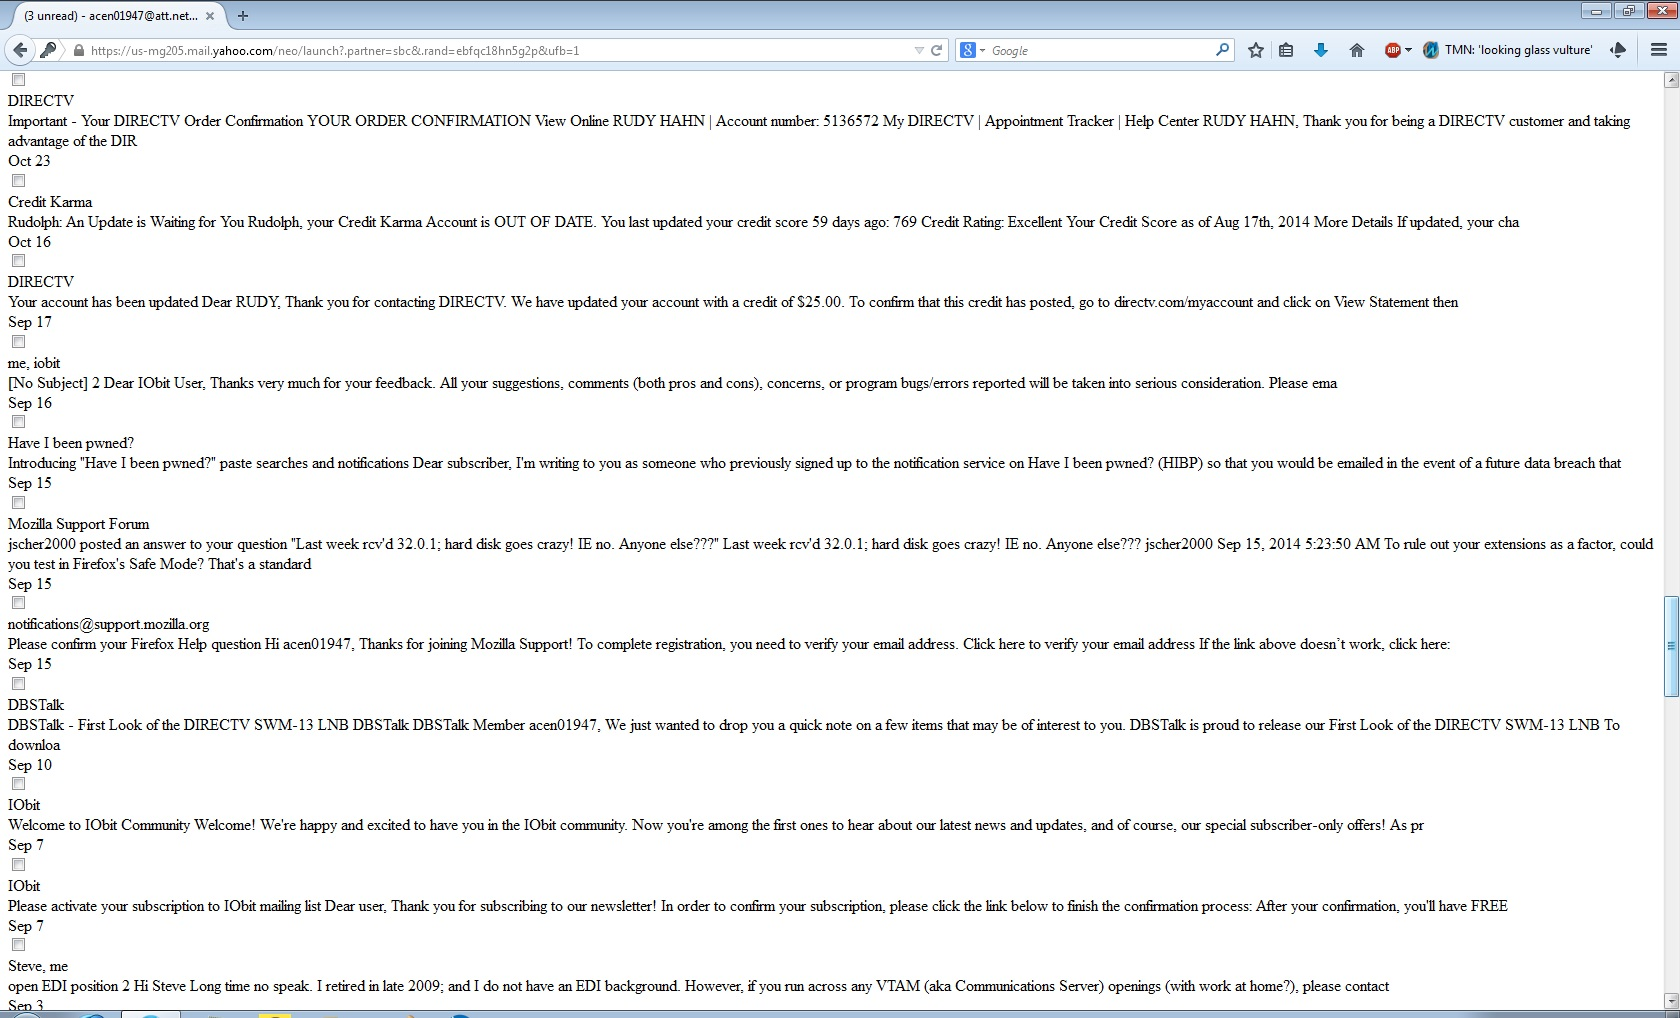Select the 'me, iobit' email checkbox

[18, 342]
